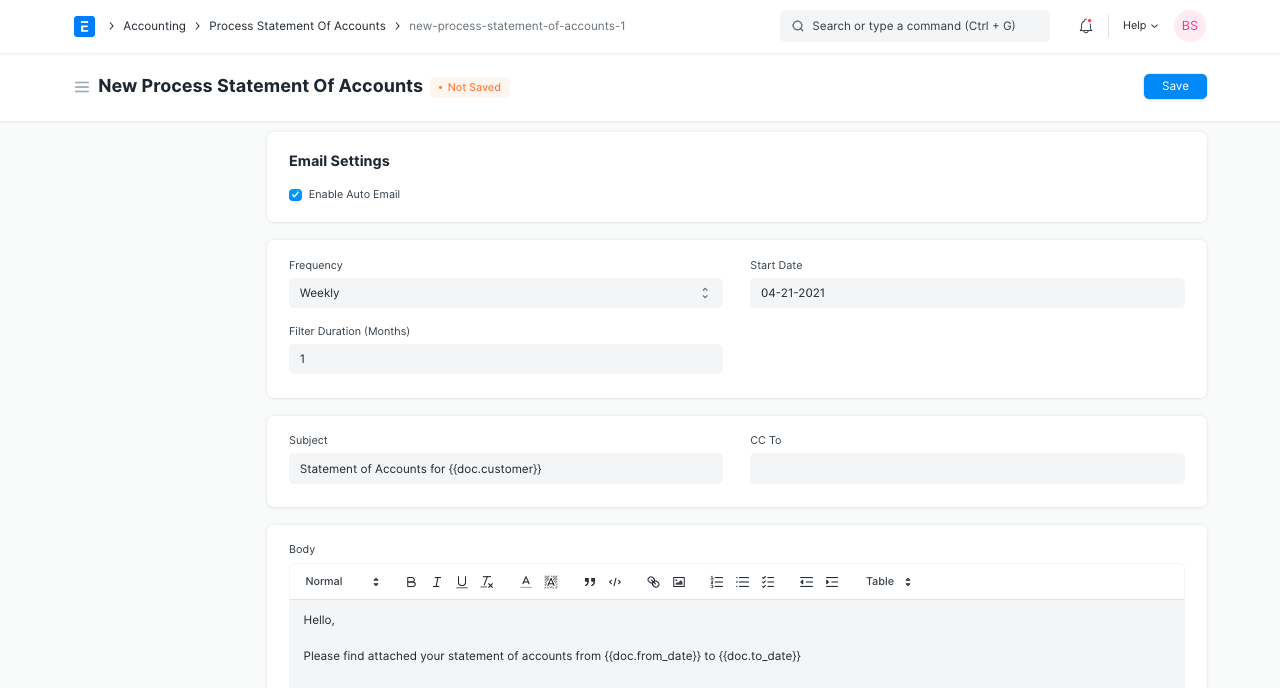Click the CC To input field
The width and height of the screenshot is (1280, 688).
tap(966, 468)
